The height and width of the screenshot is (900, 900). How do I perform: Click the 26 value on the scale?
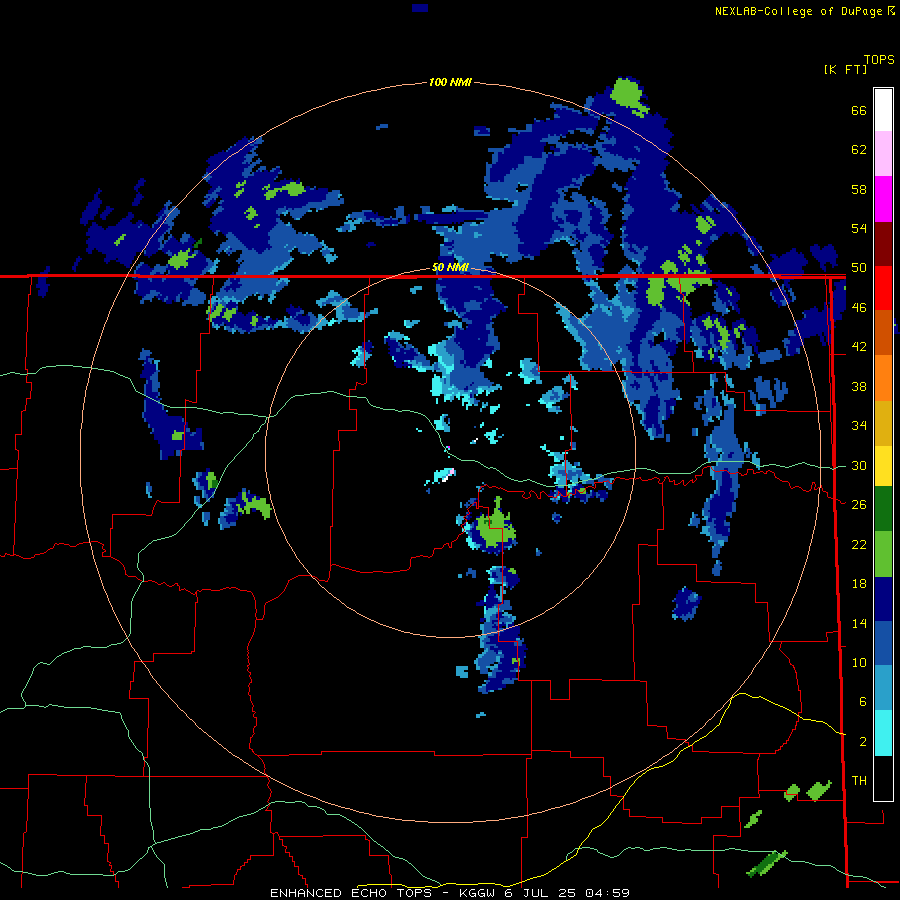pos(859,505)
